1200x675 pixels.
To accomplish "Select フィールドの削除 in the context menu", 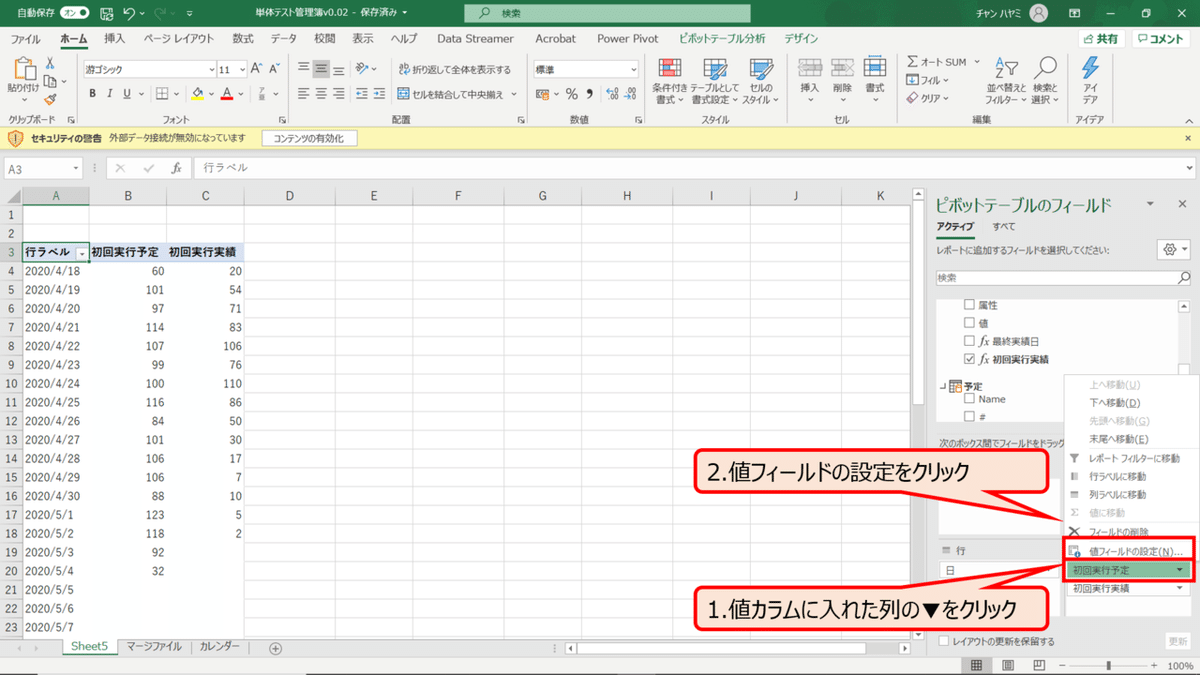I will tap(1119, 531).
